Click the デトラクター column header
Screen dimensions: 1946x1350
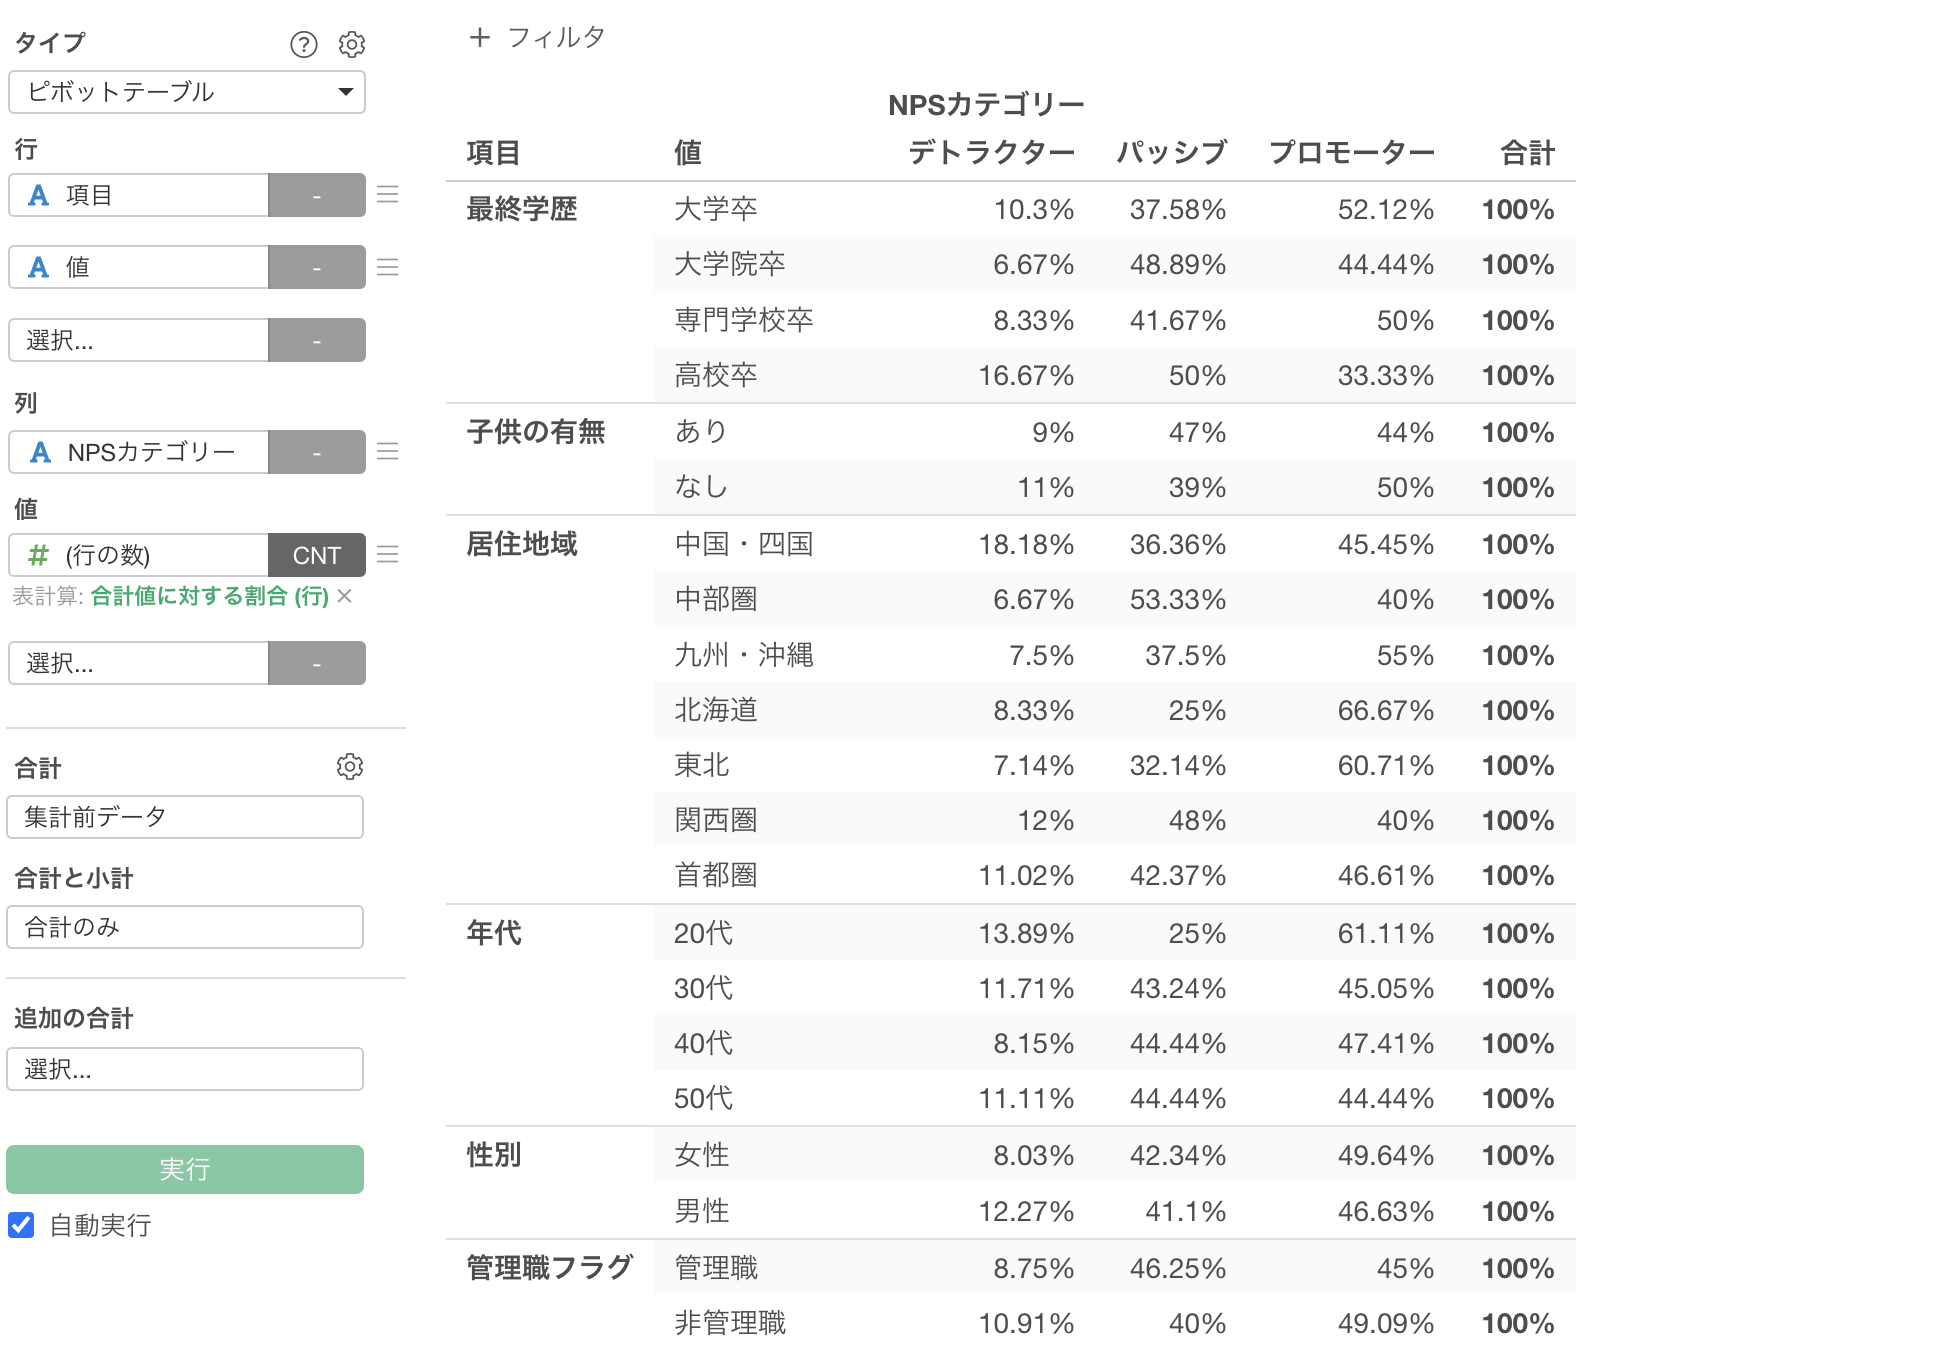991,153
